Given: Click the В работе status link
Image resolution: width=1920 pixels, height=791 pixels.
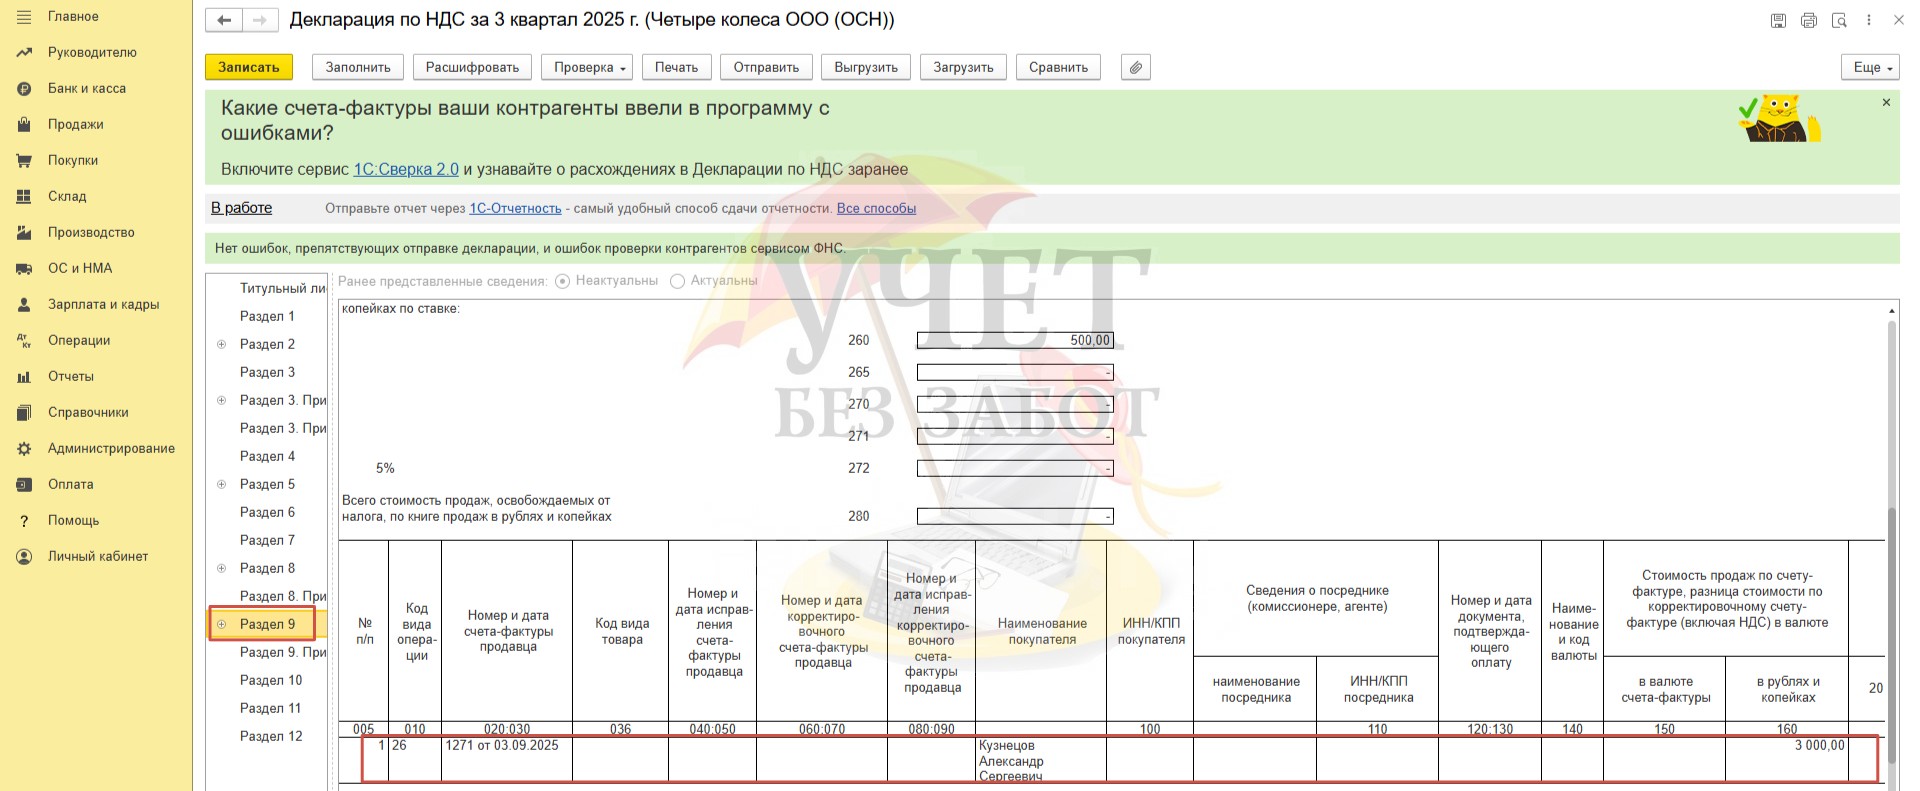Looking at the screenshot, I should click(241, 208).
